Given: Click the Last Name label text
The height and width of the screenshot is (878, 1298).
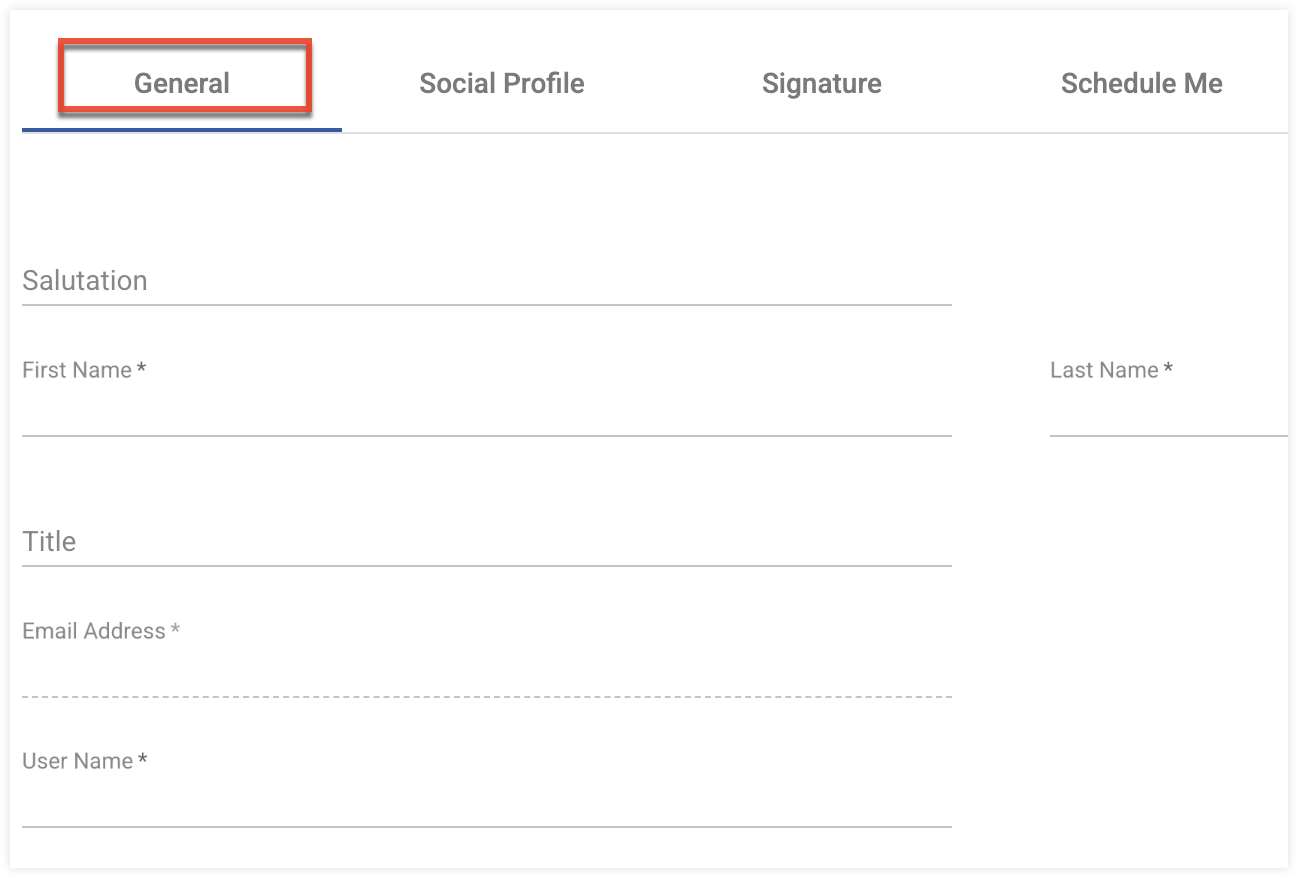Looking at the screenshot, I should click(1104, 371).
